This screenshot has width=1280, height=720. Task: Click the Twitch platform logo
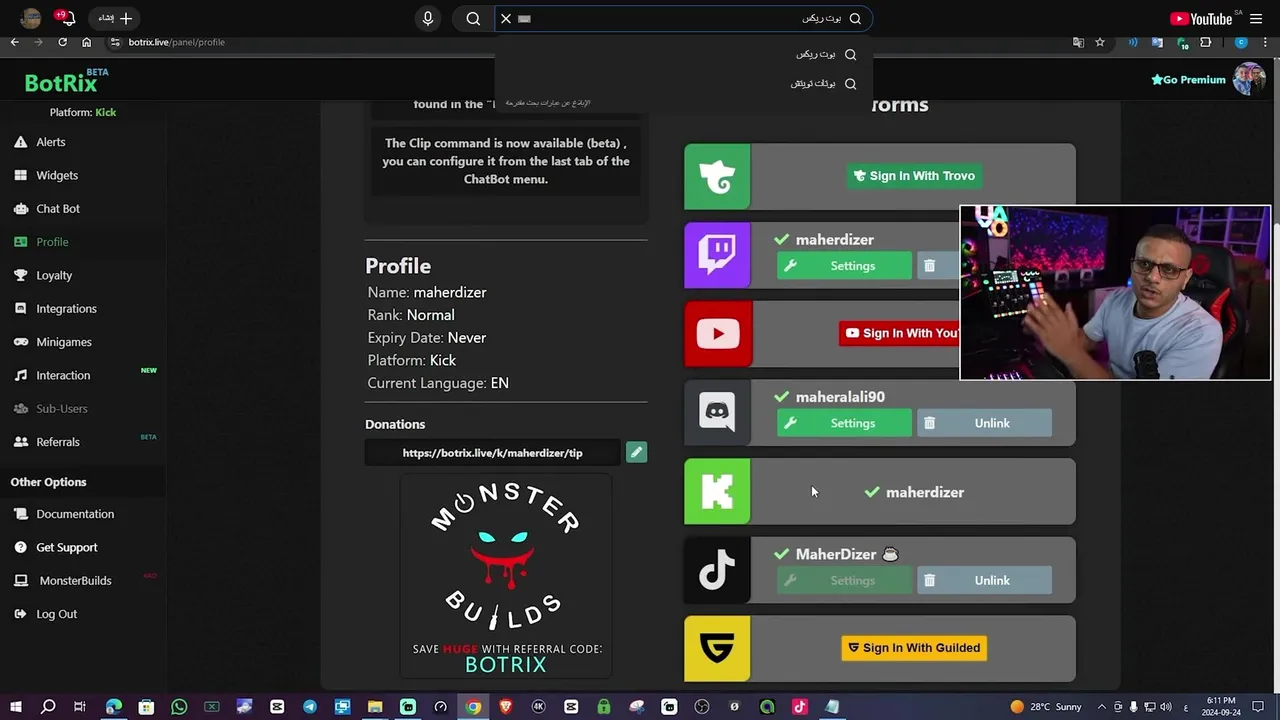pos(717,255)
